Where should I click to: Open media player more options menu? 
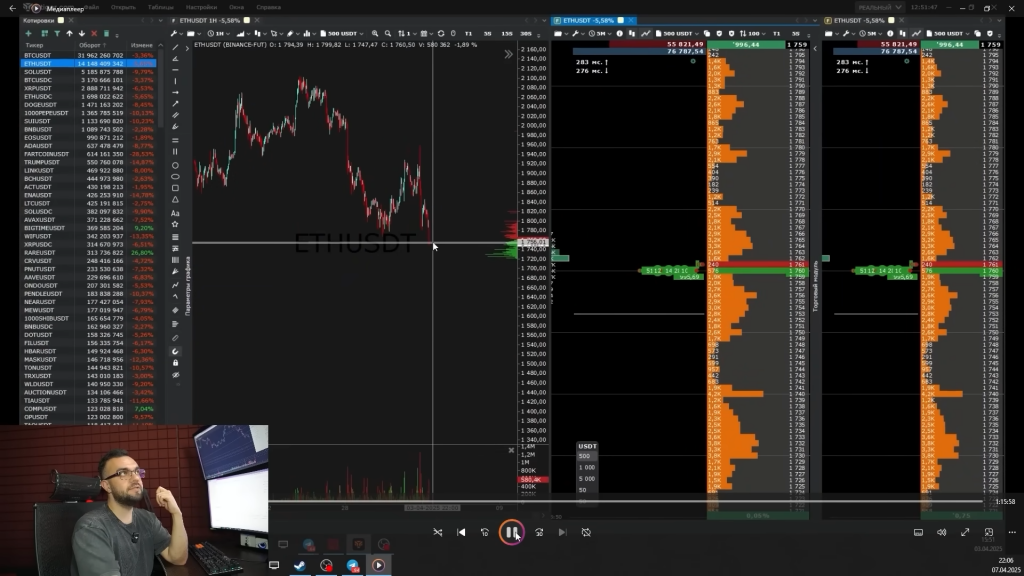coord(1012,532)
